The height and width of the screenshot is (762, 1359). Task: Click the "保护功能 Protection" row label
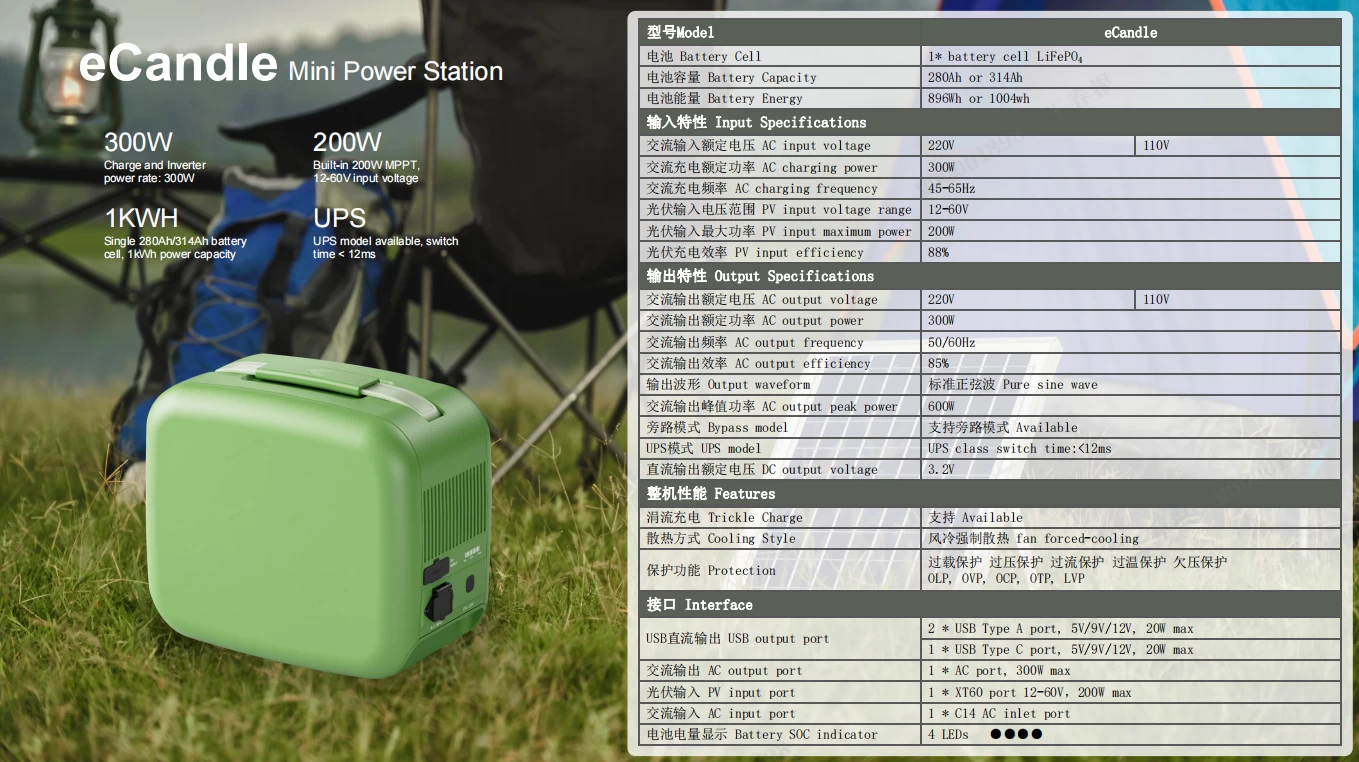pos(711,570)
